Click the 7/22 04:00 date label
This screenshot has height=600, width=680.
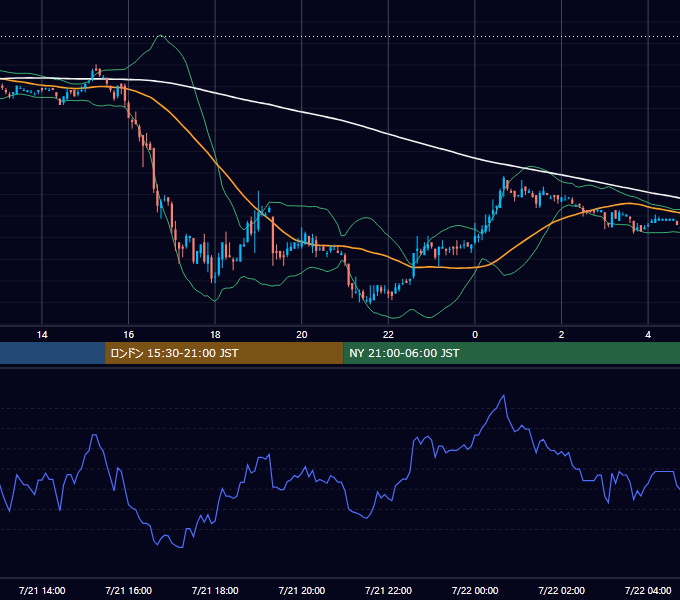click(x=648, y=590)
